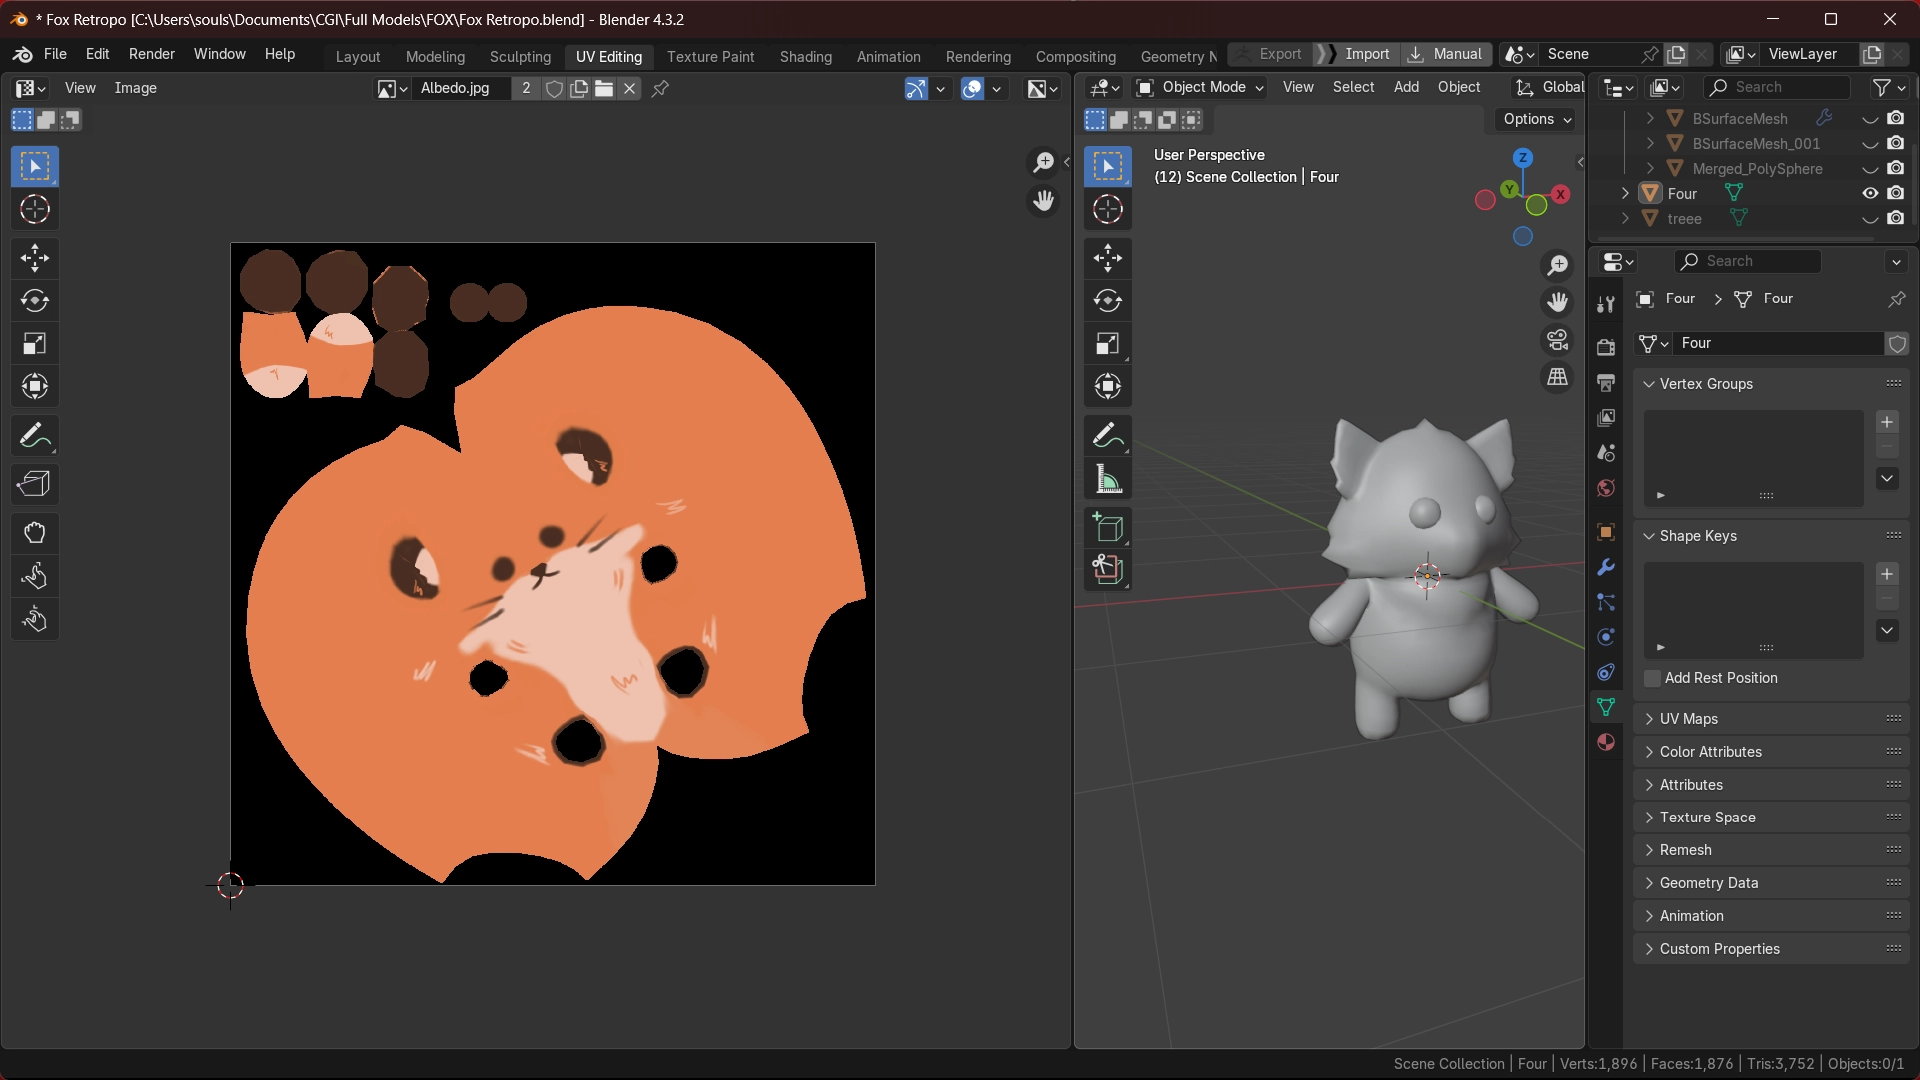
Task: Open the Options button in 3D viewport
Action: click(1536, 119)
